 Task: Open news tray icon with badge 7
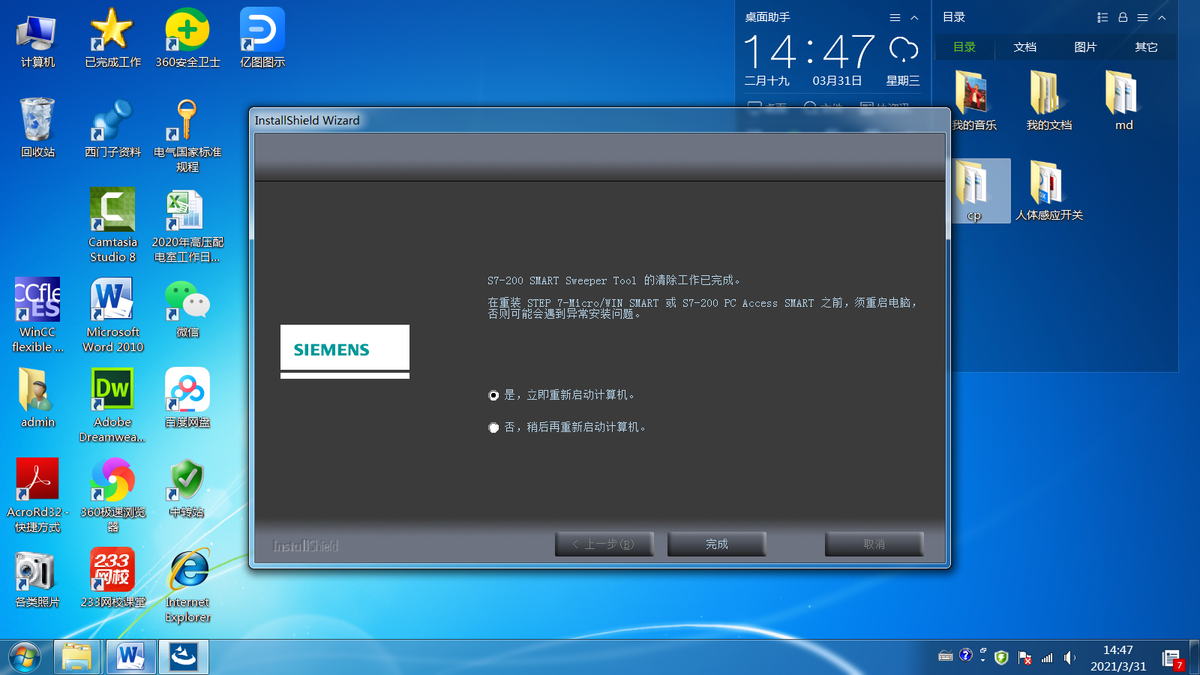[x=1171, y=658]
